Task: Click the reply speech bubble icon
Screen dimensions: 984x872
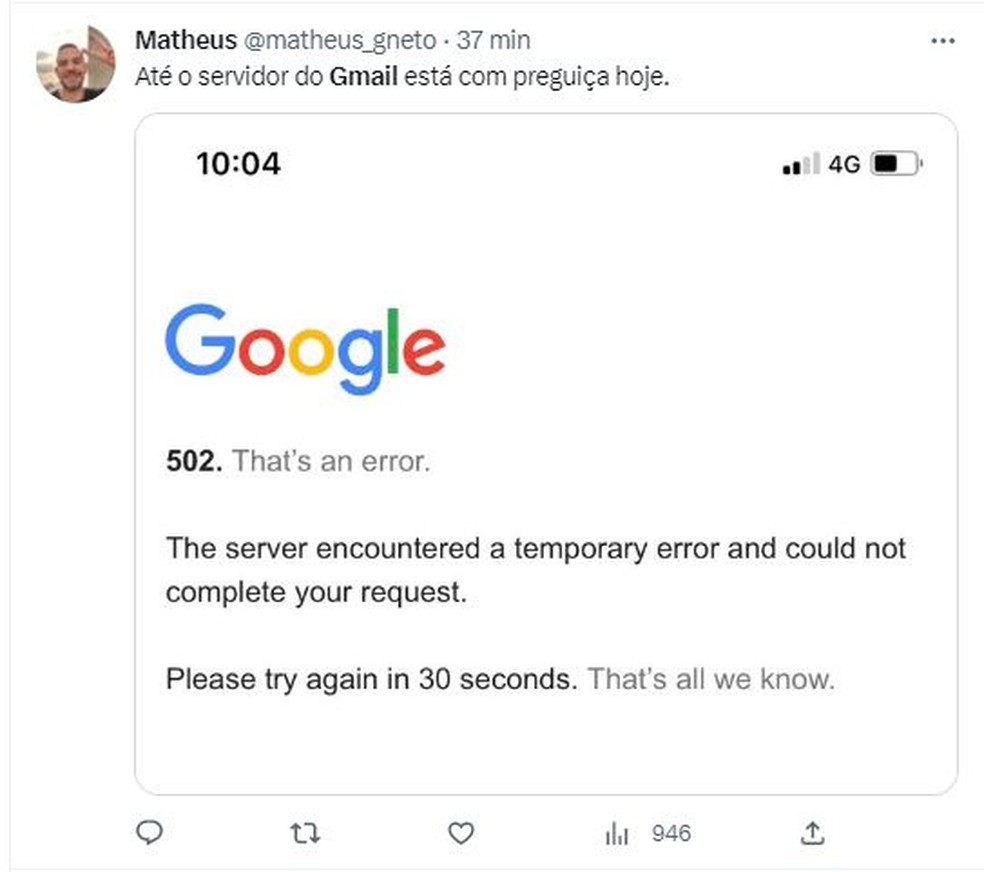Action: [x=149, y=833]
